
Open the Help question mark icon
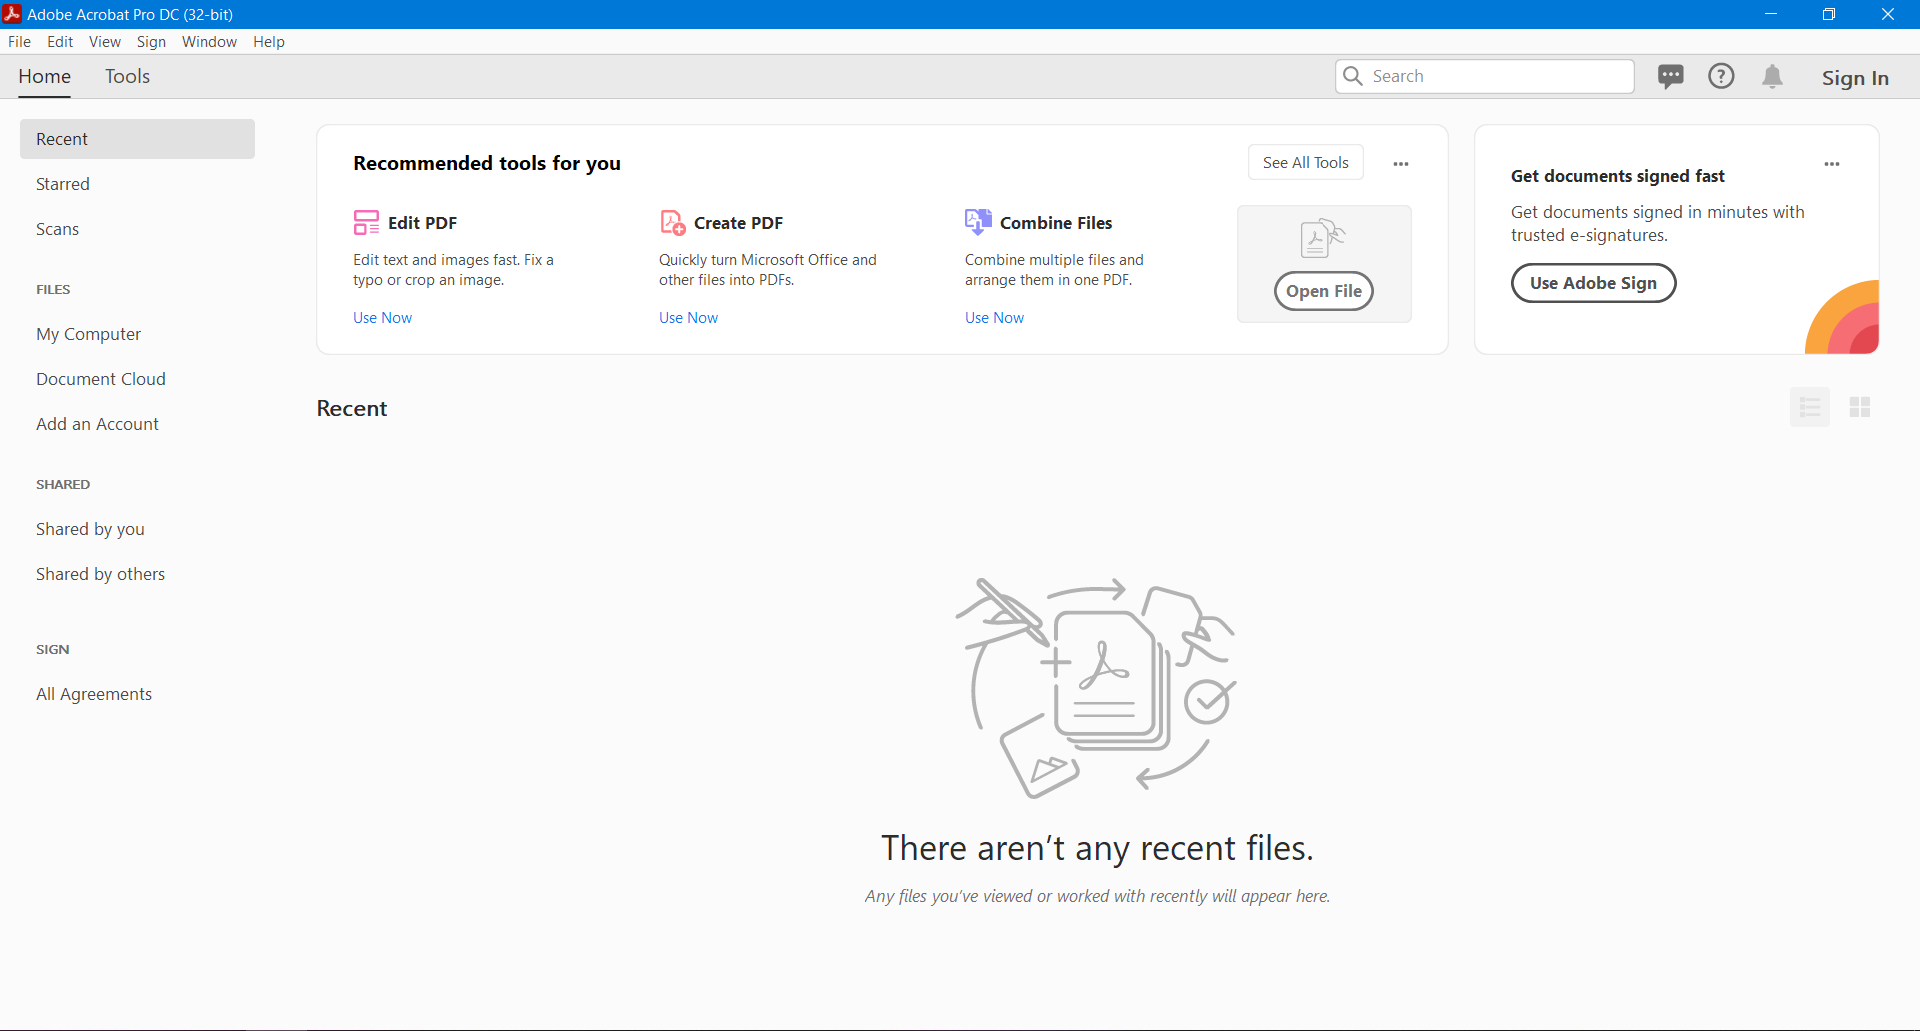[x=1721, y=76]
